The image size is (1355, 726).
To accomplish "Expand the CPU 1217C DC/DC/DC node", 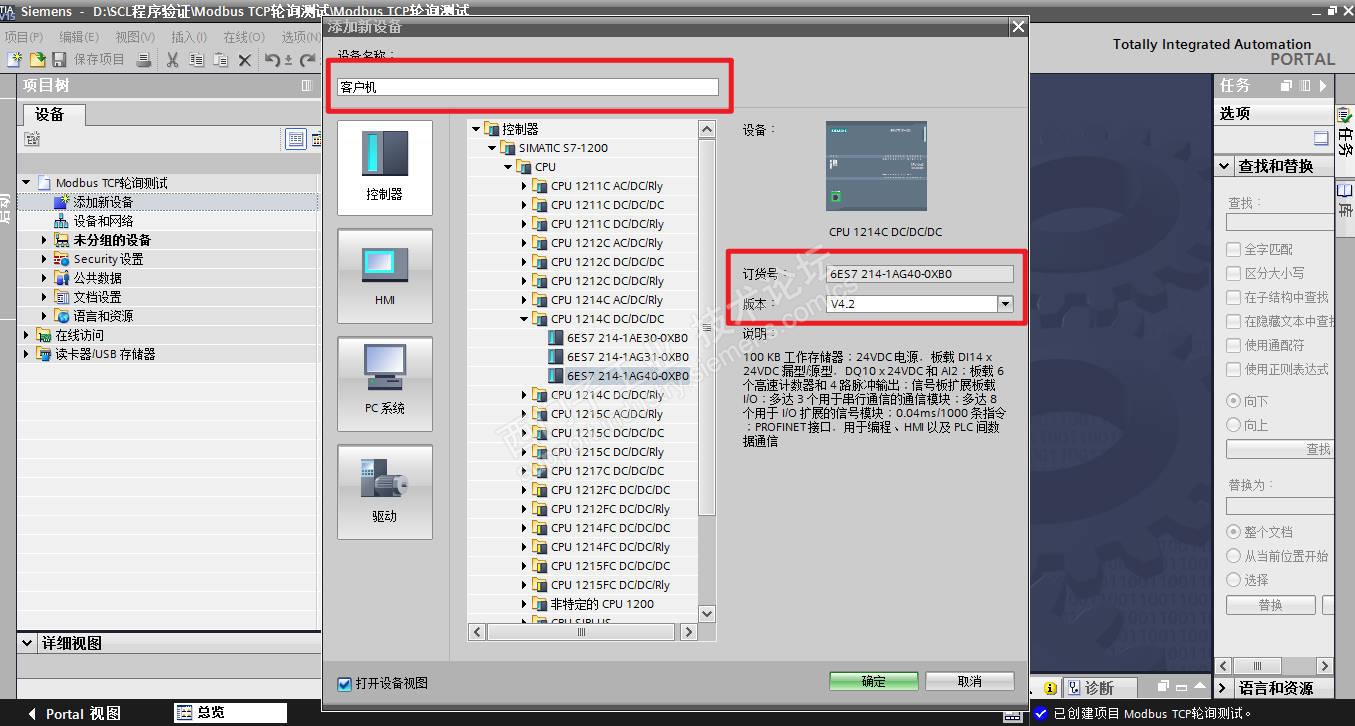I will click(x=524, y=471).
